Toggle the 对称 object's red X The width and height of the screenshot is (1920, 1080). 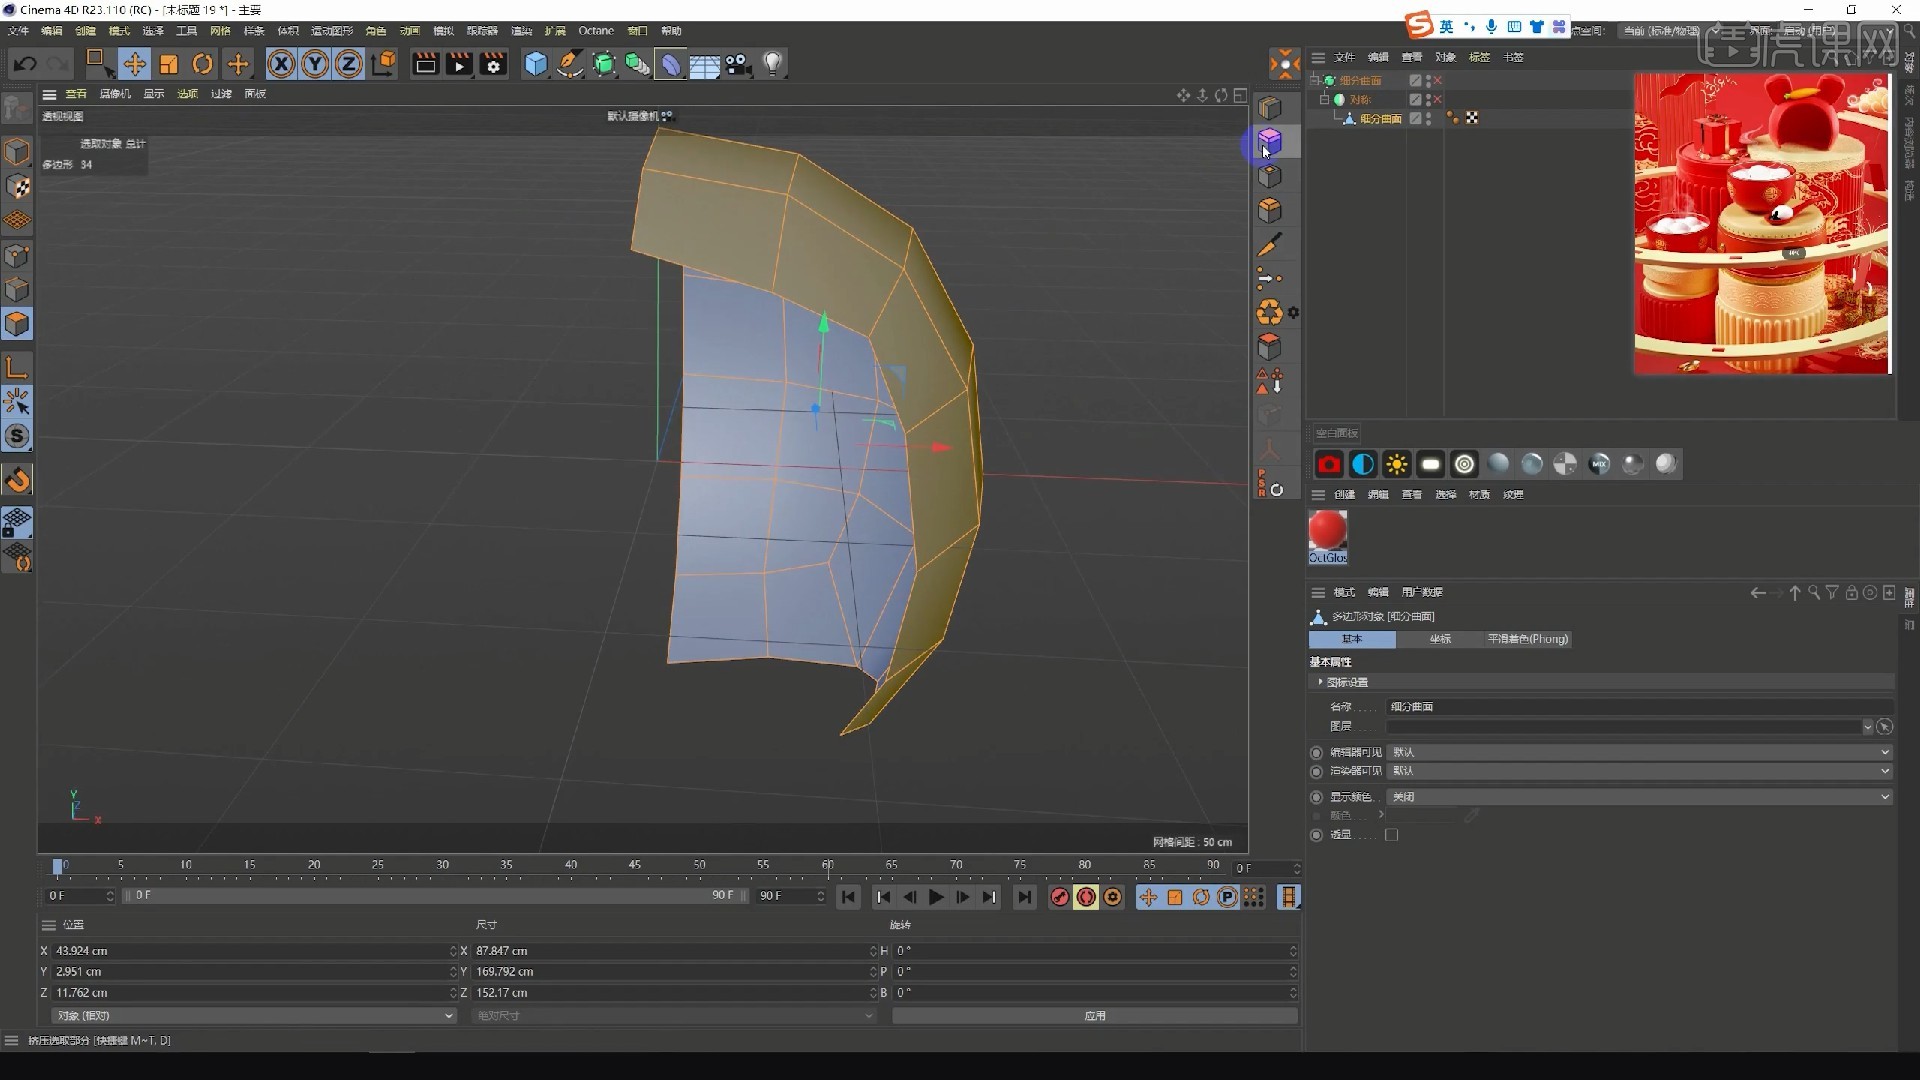click(1438, 99)
